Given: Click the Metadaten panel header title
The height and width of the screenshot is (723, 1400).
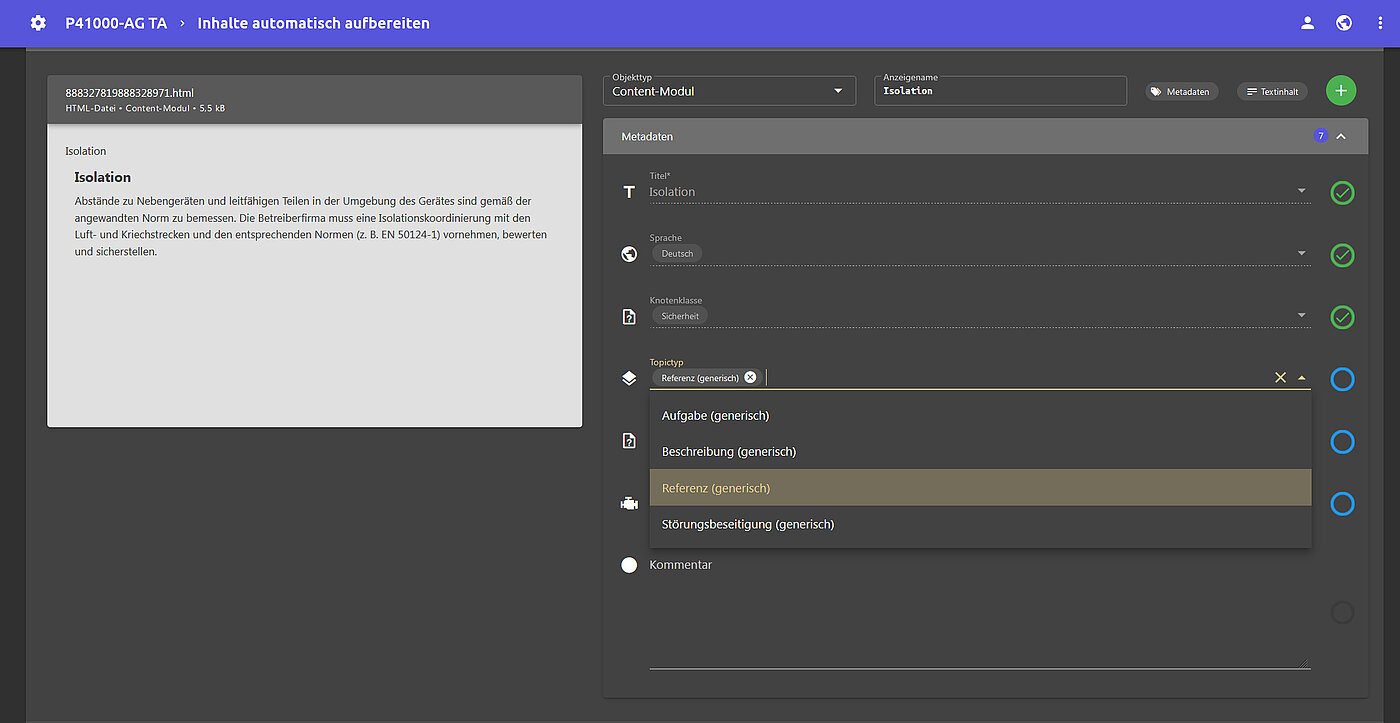Looking at the screenshot, I should click(647, 136).
